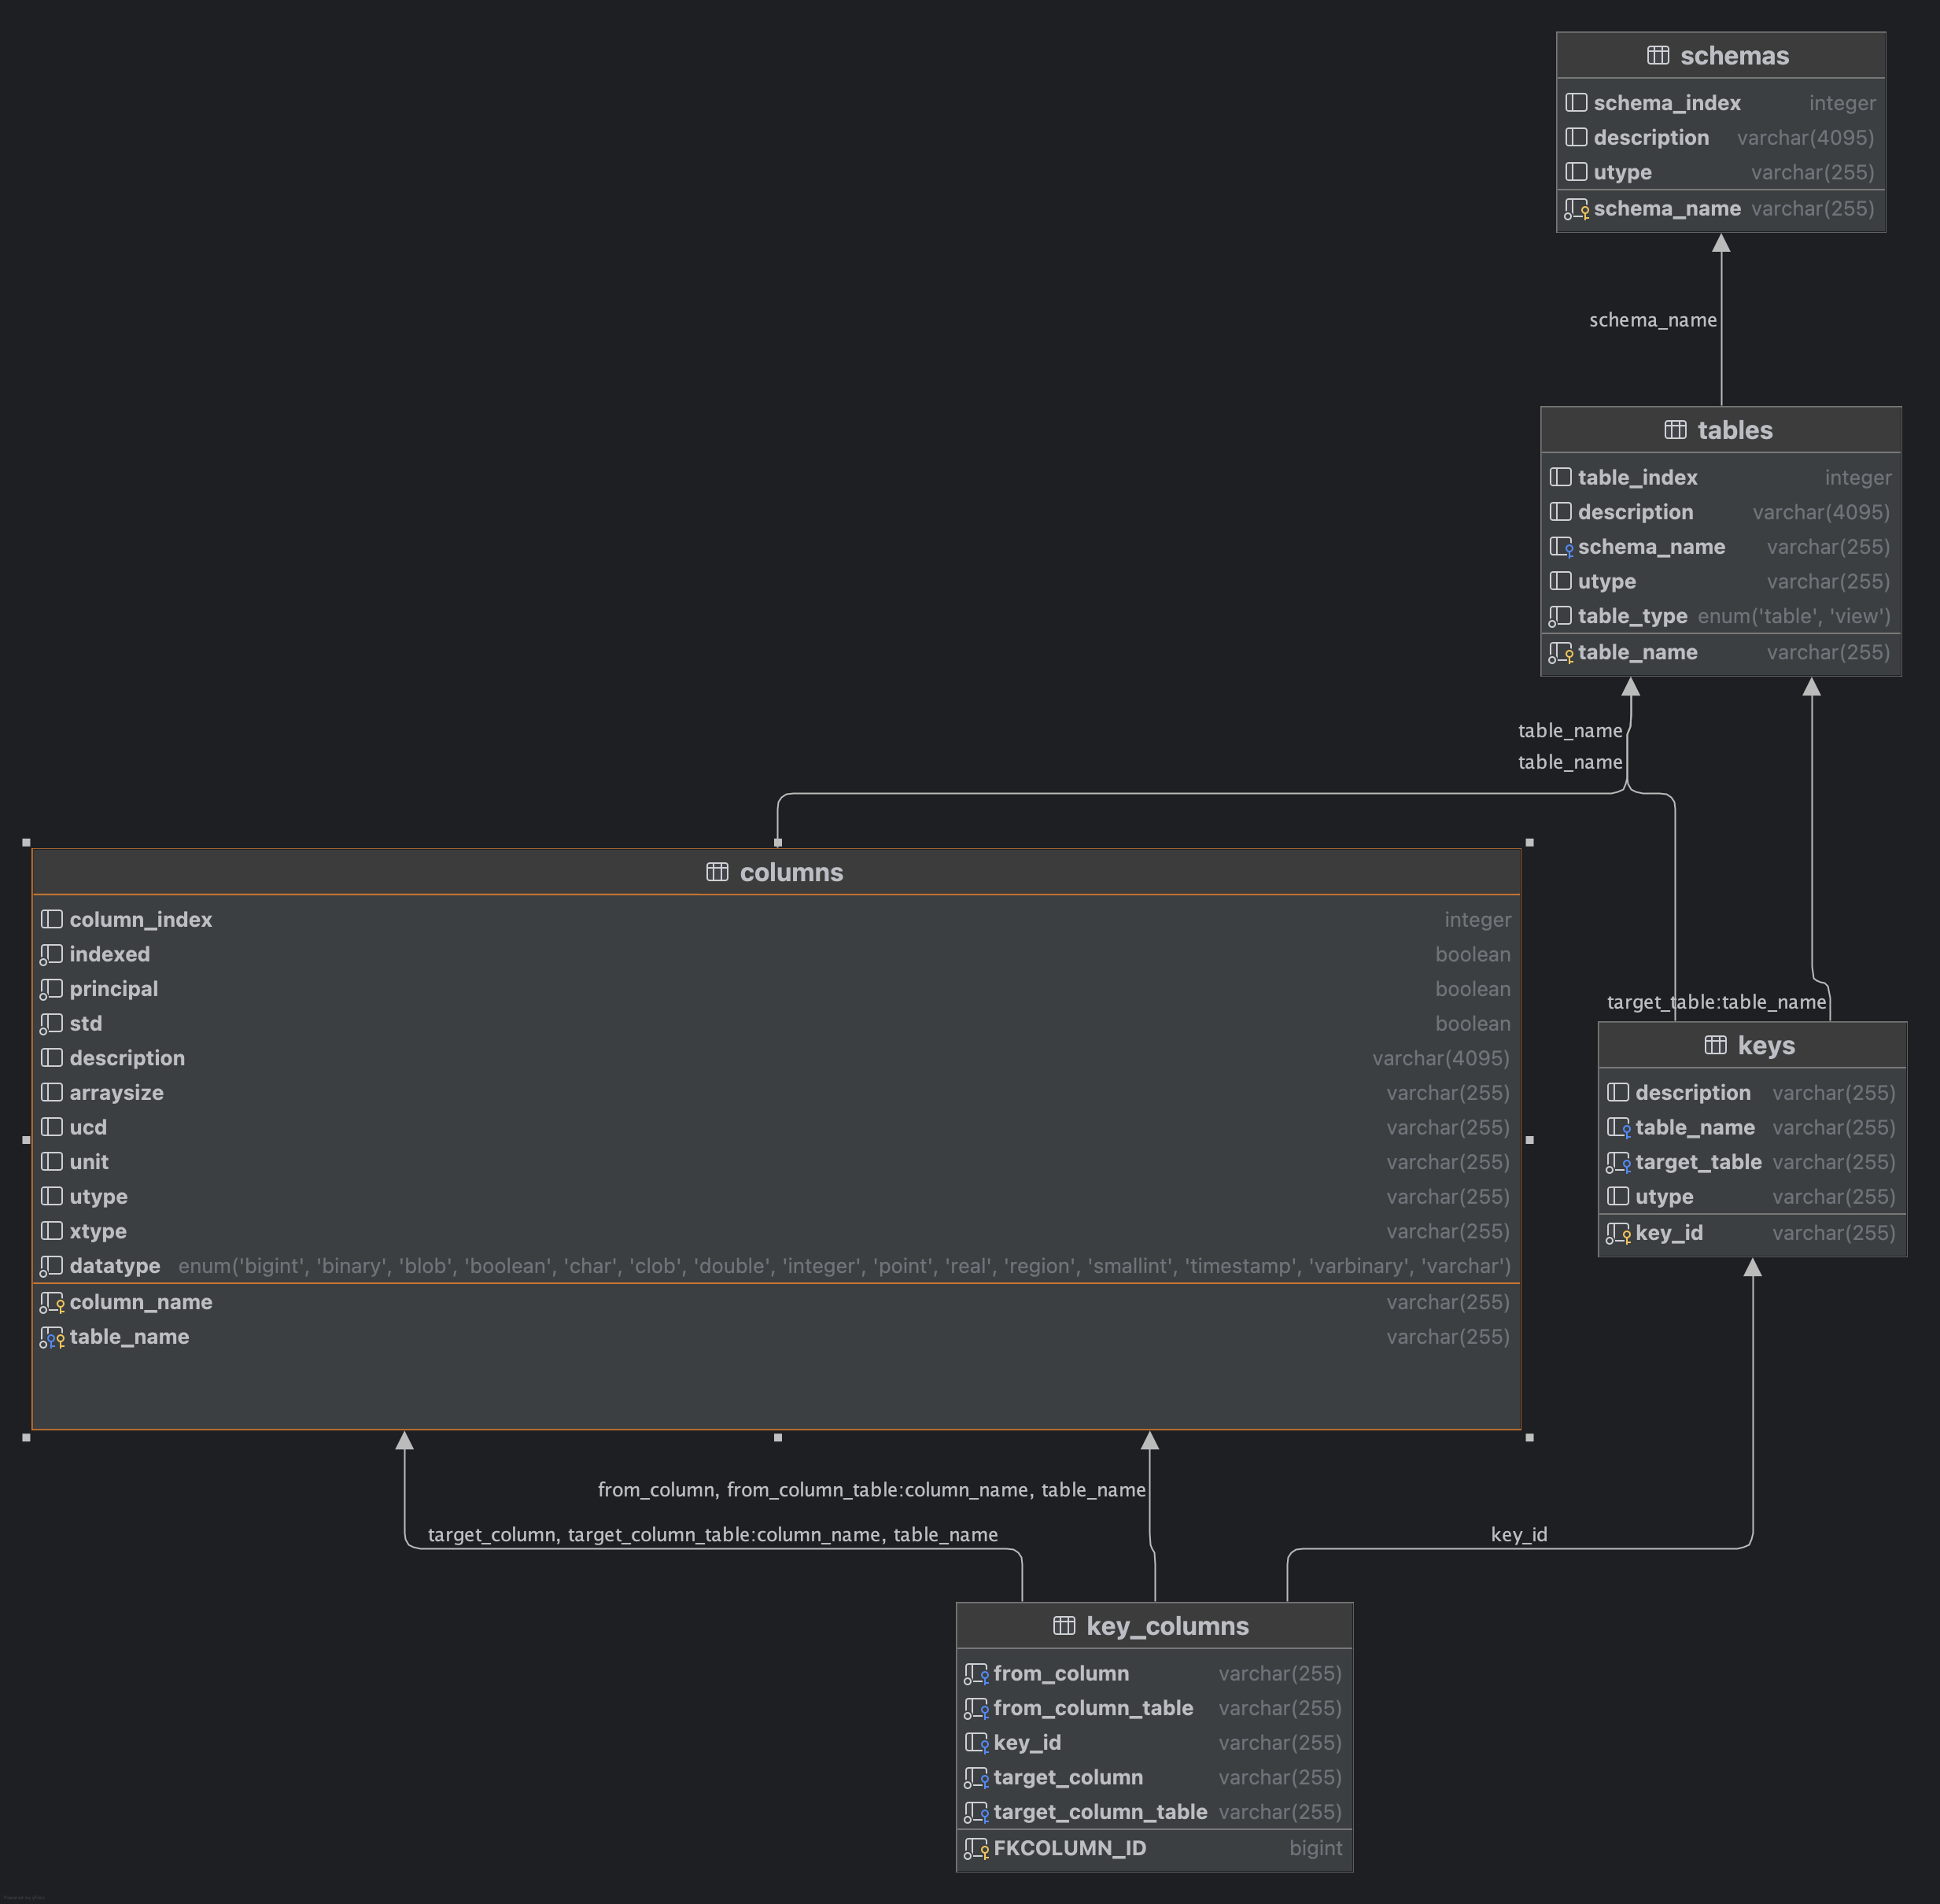The height and width of the screenshot is (1904, 1940).
Task: Click foreign key icon of target_table in keys
Action: tap(1618, 1163)
